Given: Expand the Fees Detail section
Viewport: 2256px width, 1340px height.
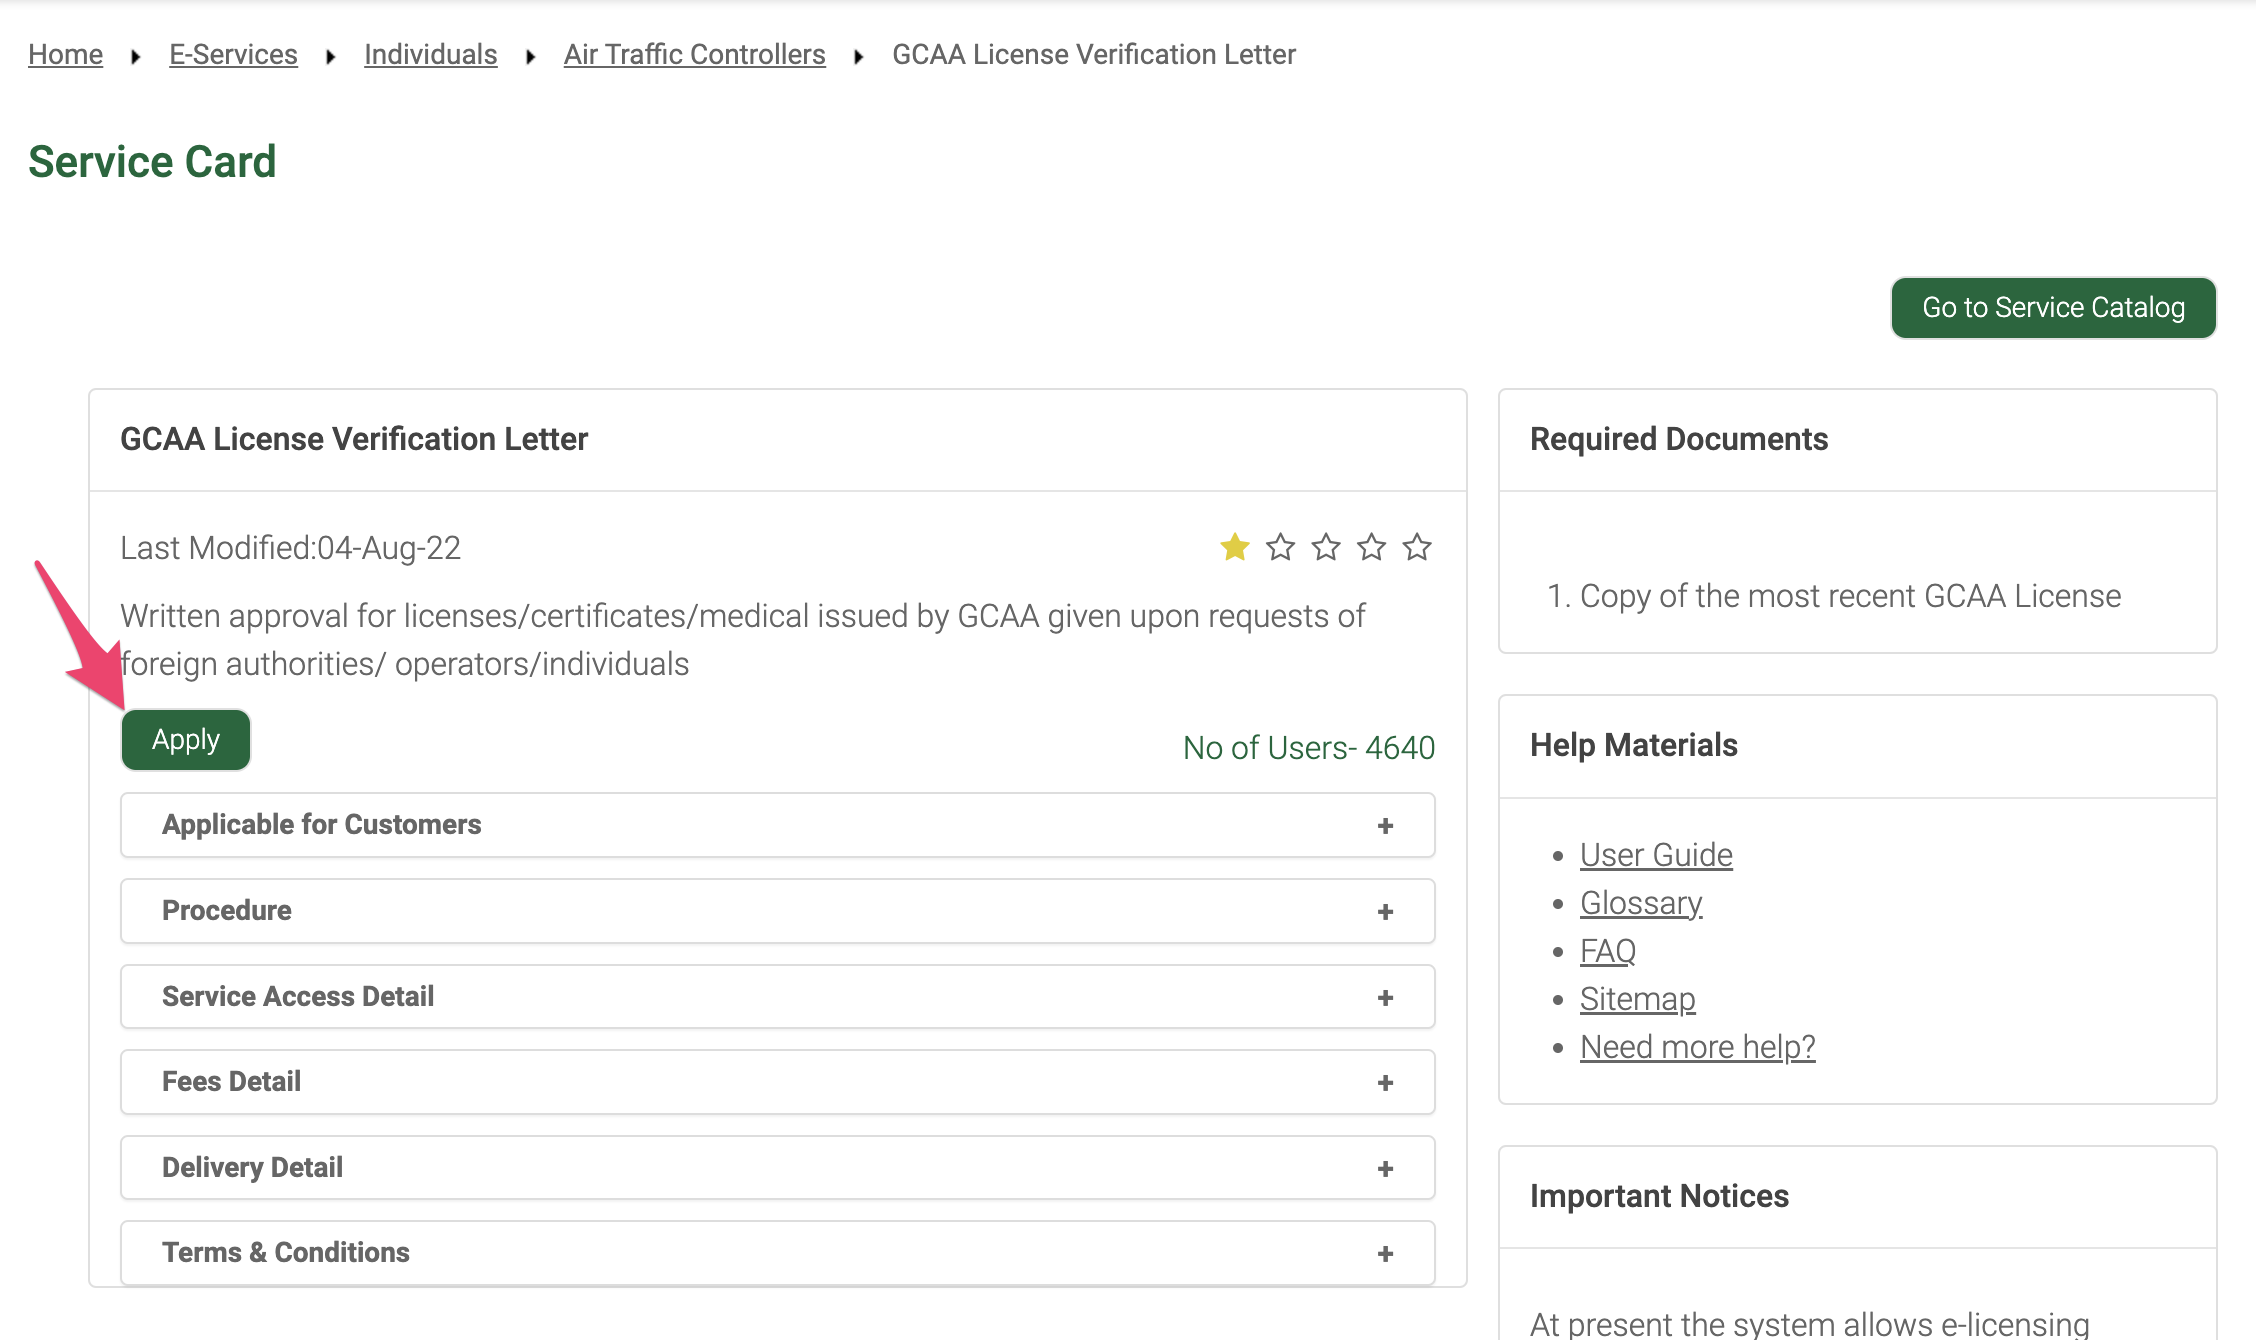Looking at the screenshot, I should point(778,1082).
